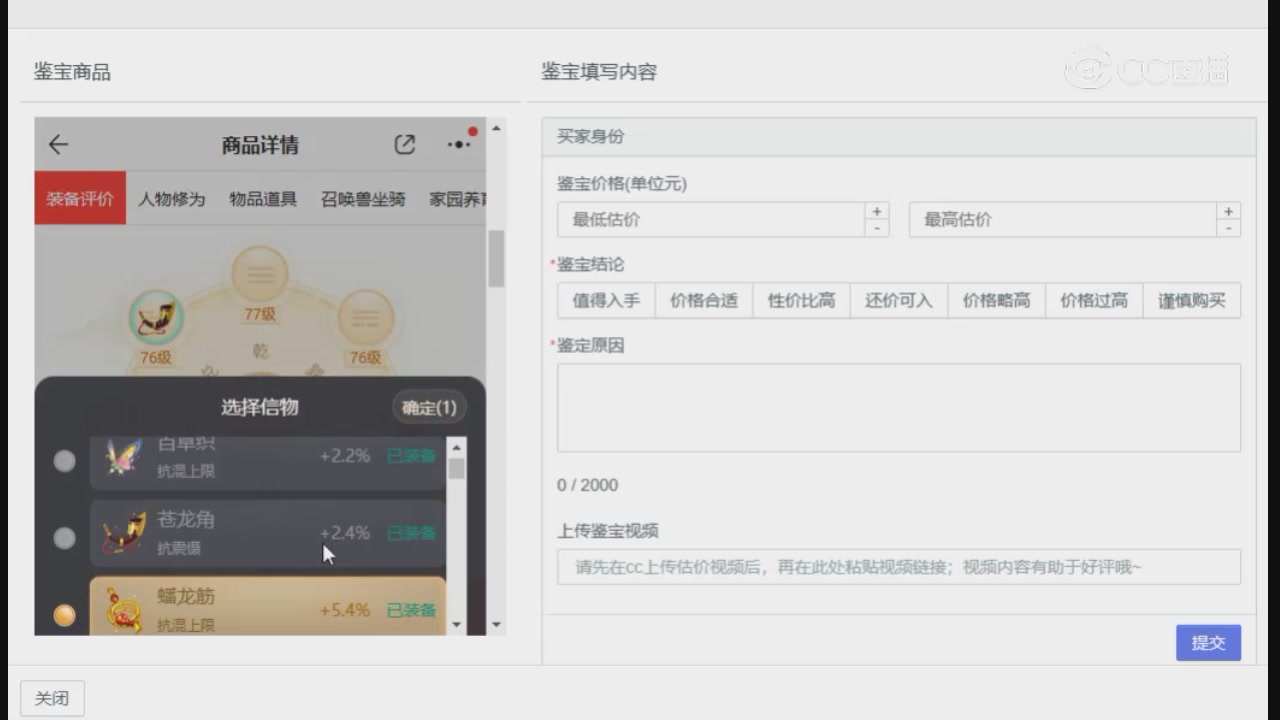Click the product panel scrollbar thumb
Screen dimensions: 1280x720
(x=496, y=259)
